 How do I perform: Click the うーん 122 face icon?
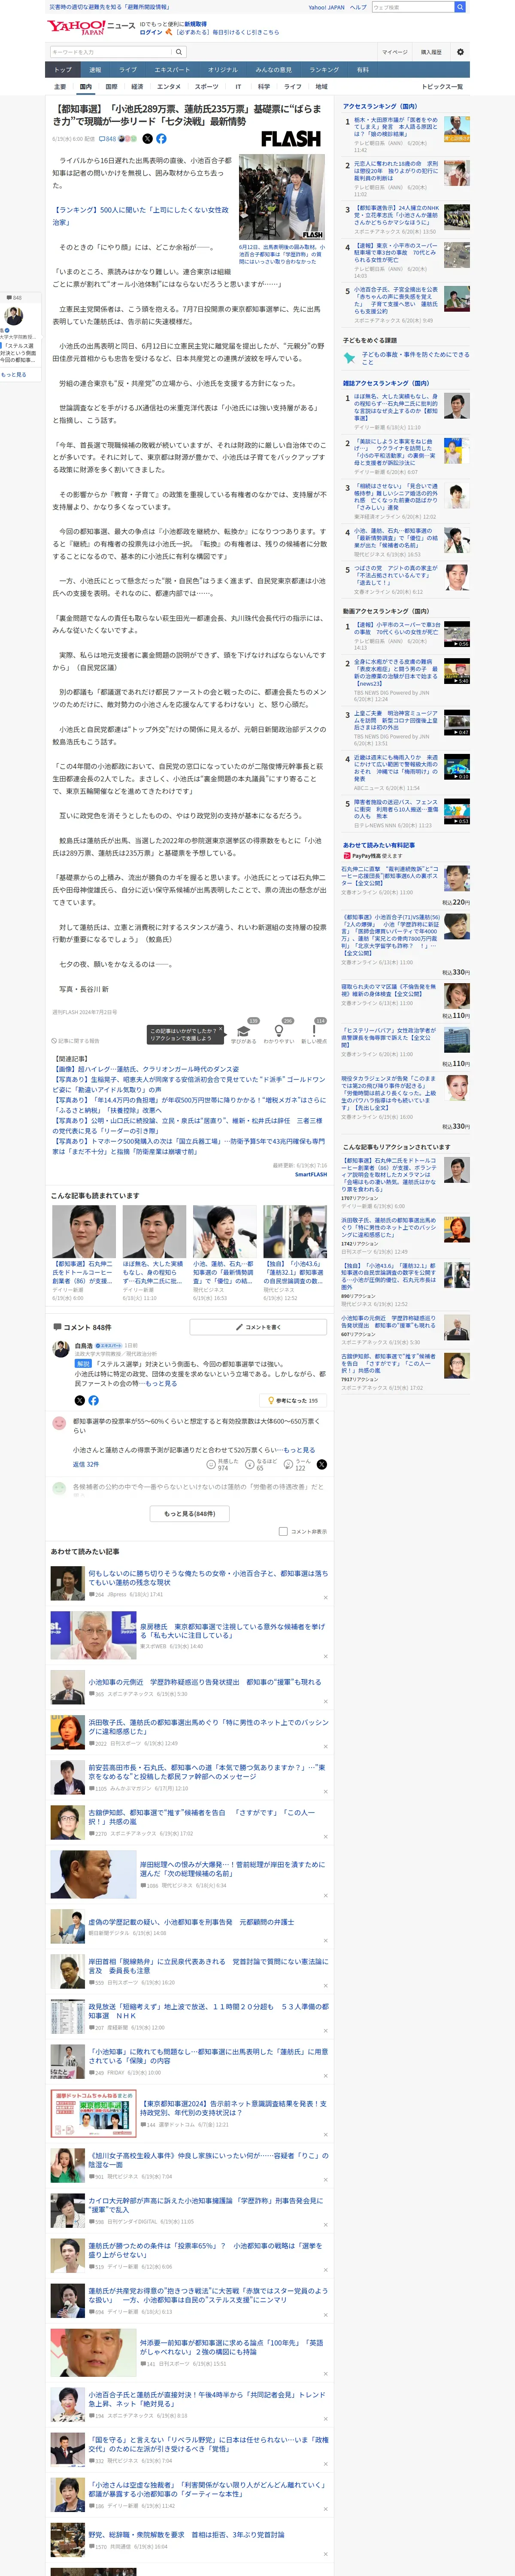pos(289,1464)
